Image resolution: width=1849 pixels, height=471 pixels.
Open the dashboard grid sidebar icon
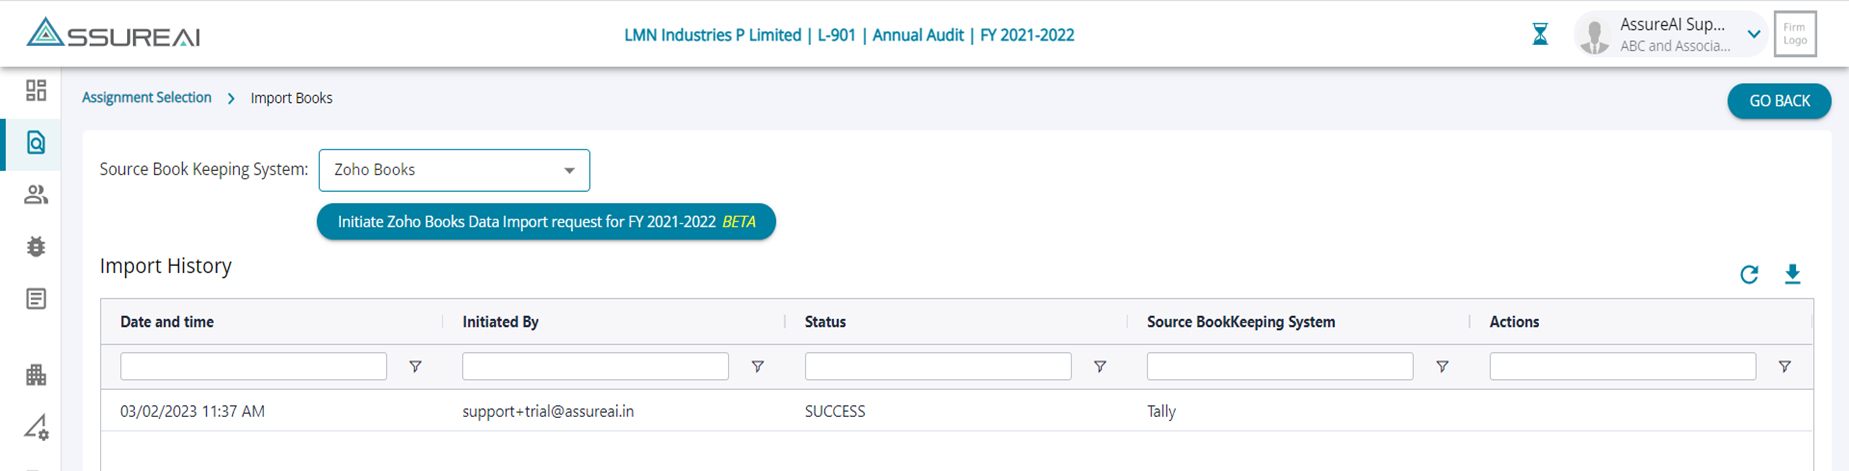coord(36,91)
